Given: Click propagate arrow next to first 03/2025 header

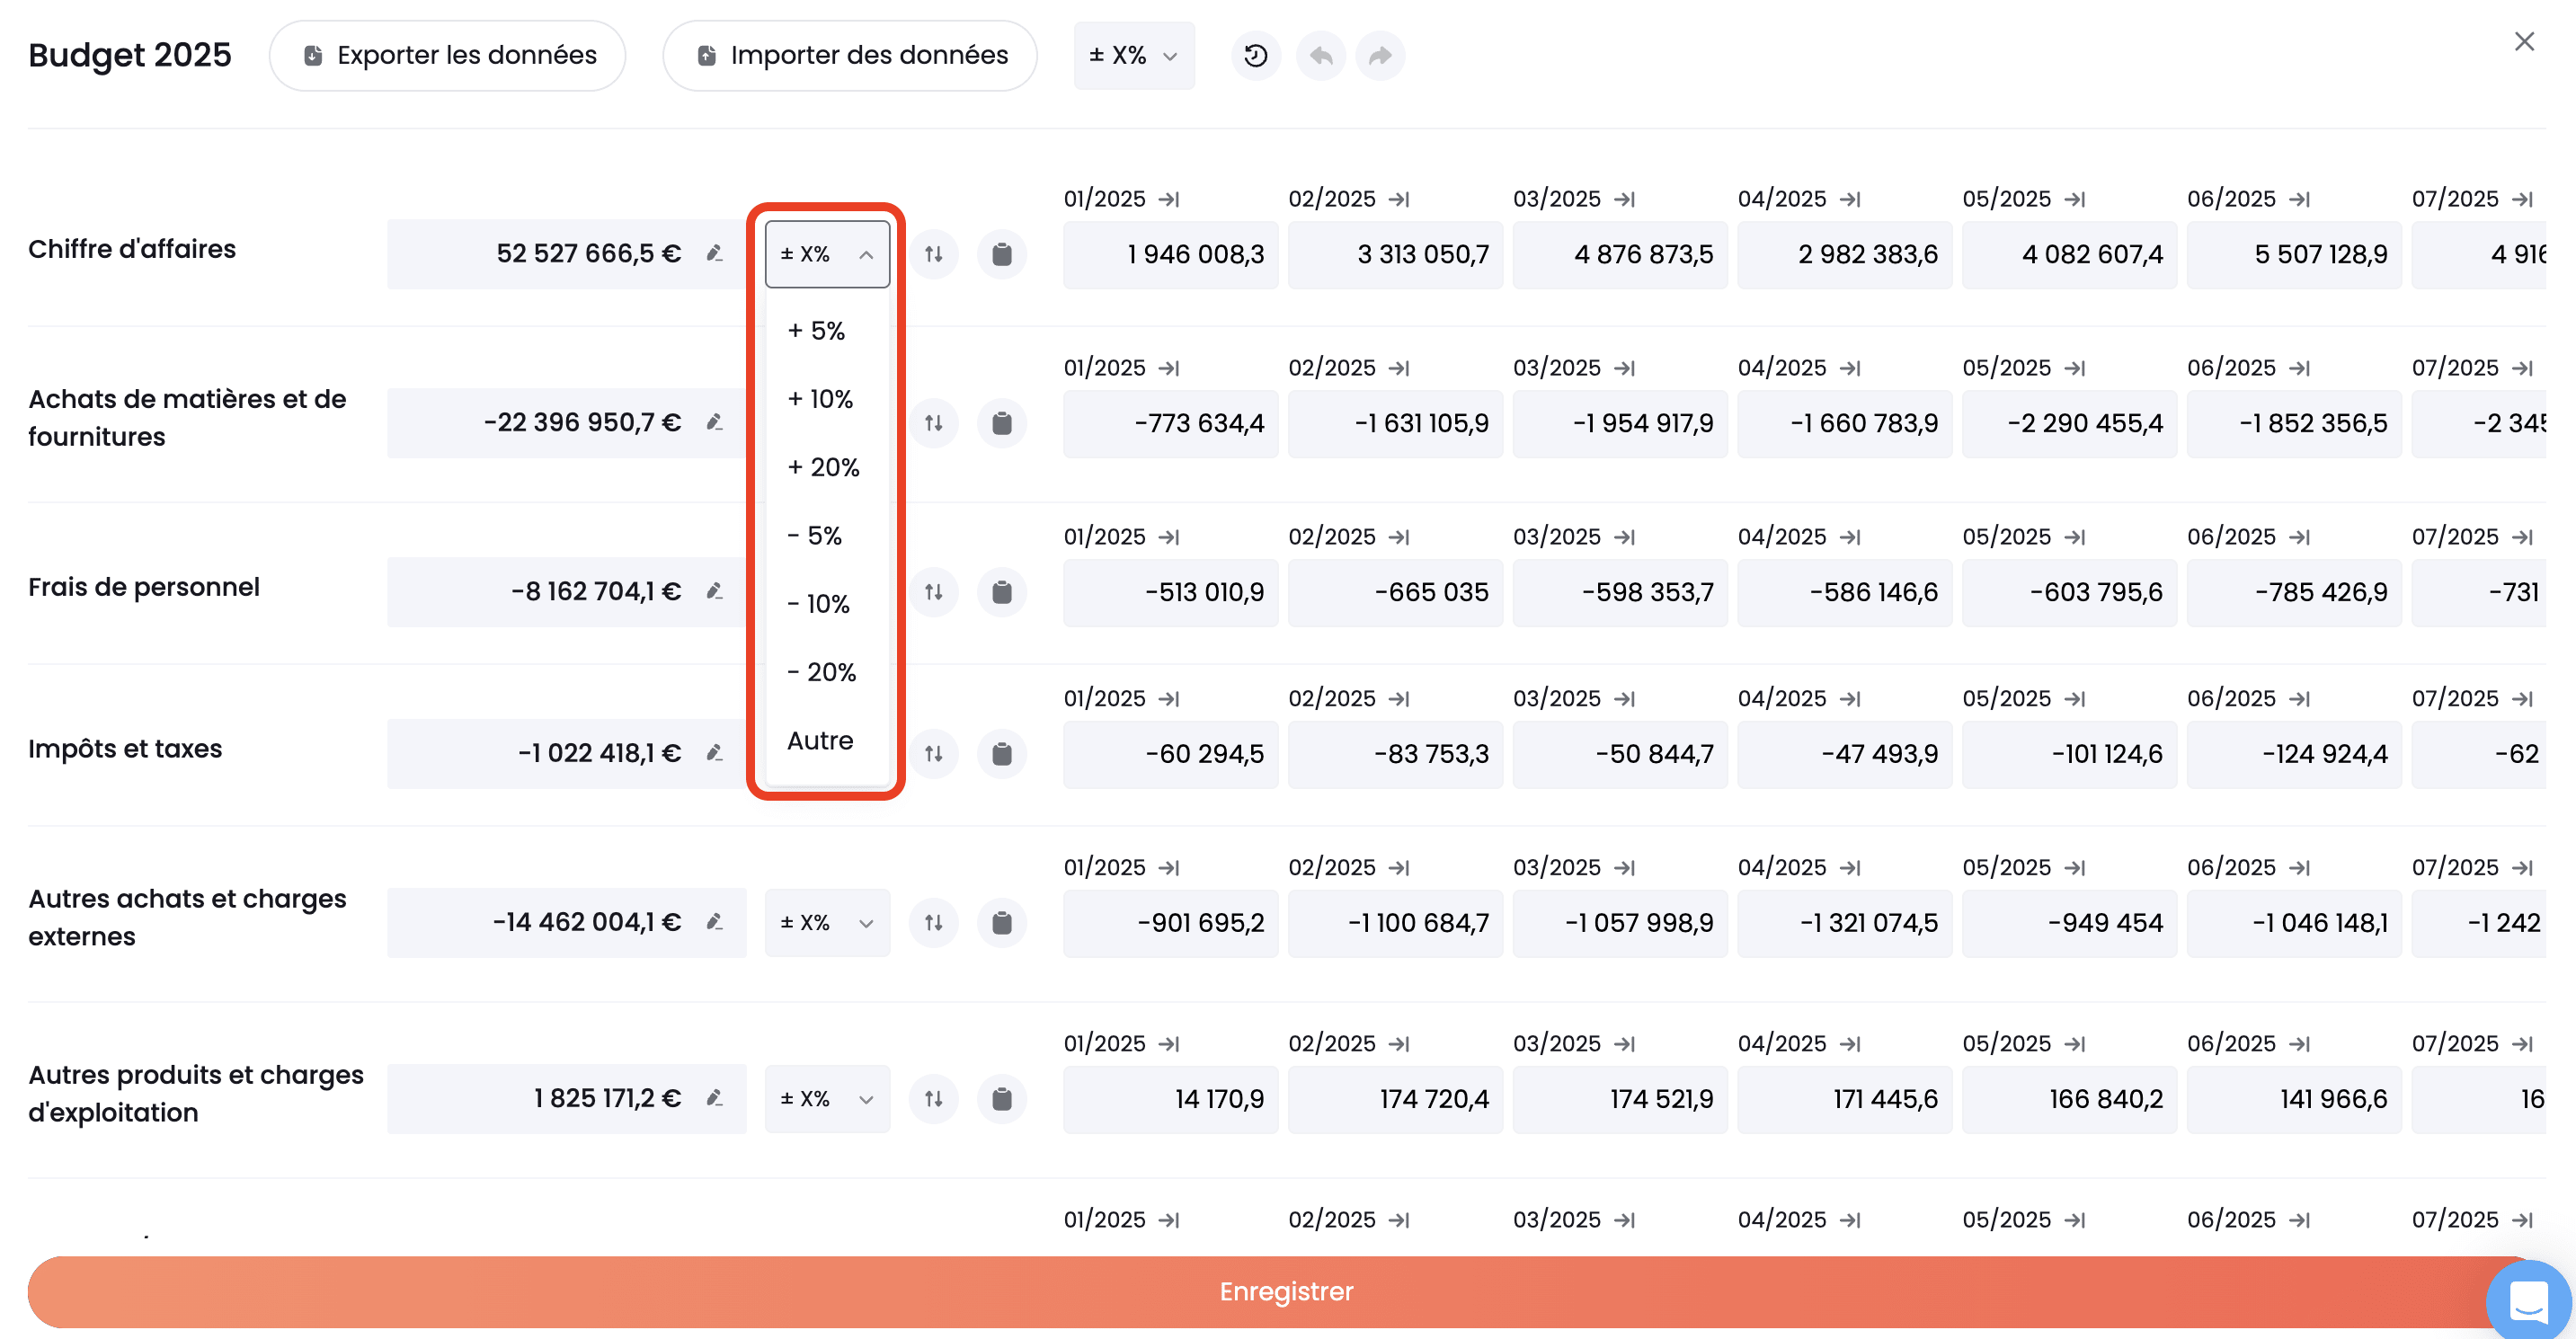Looking at the screenshot, I should click(x=1625, y=199).
